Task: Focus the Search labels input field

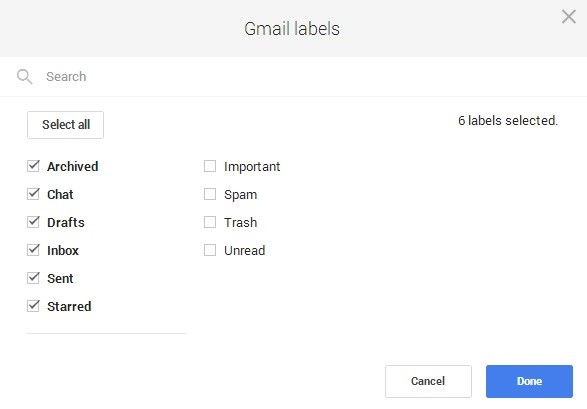Action: (299, 77)
